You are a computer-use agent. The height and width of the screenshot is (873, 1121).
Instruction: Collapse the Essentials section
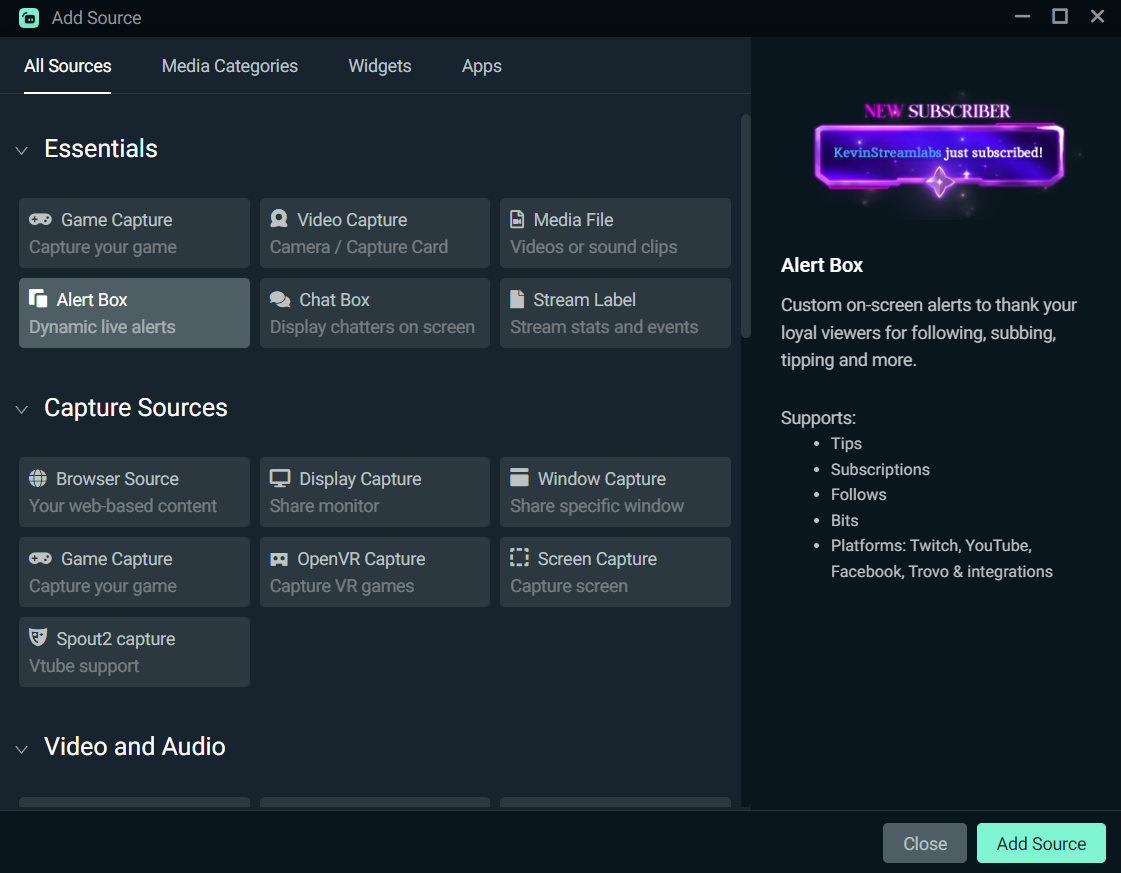21,150
